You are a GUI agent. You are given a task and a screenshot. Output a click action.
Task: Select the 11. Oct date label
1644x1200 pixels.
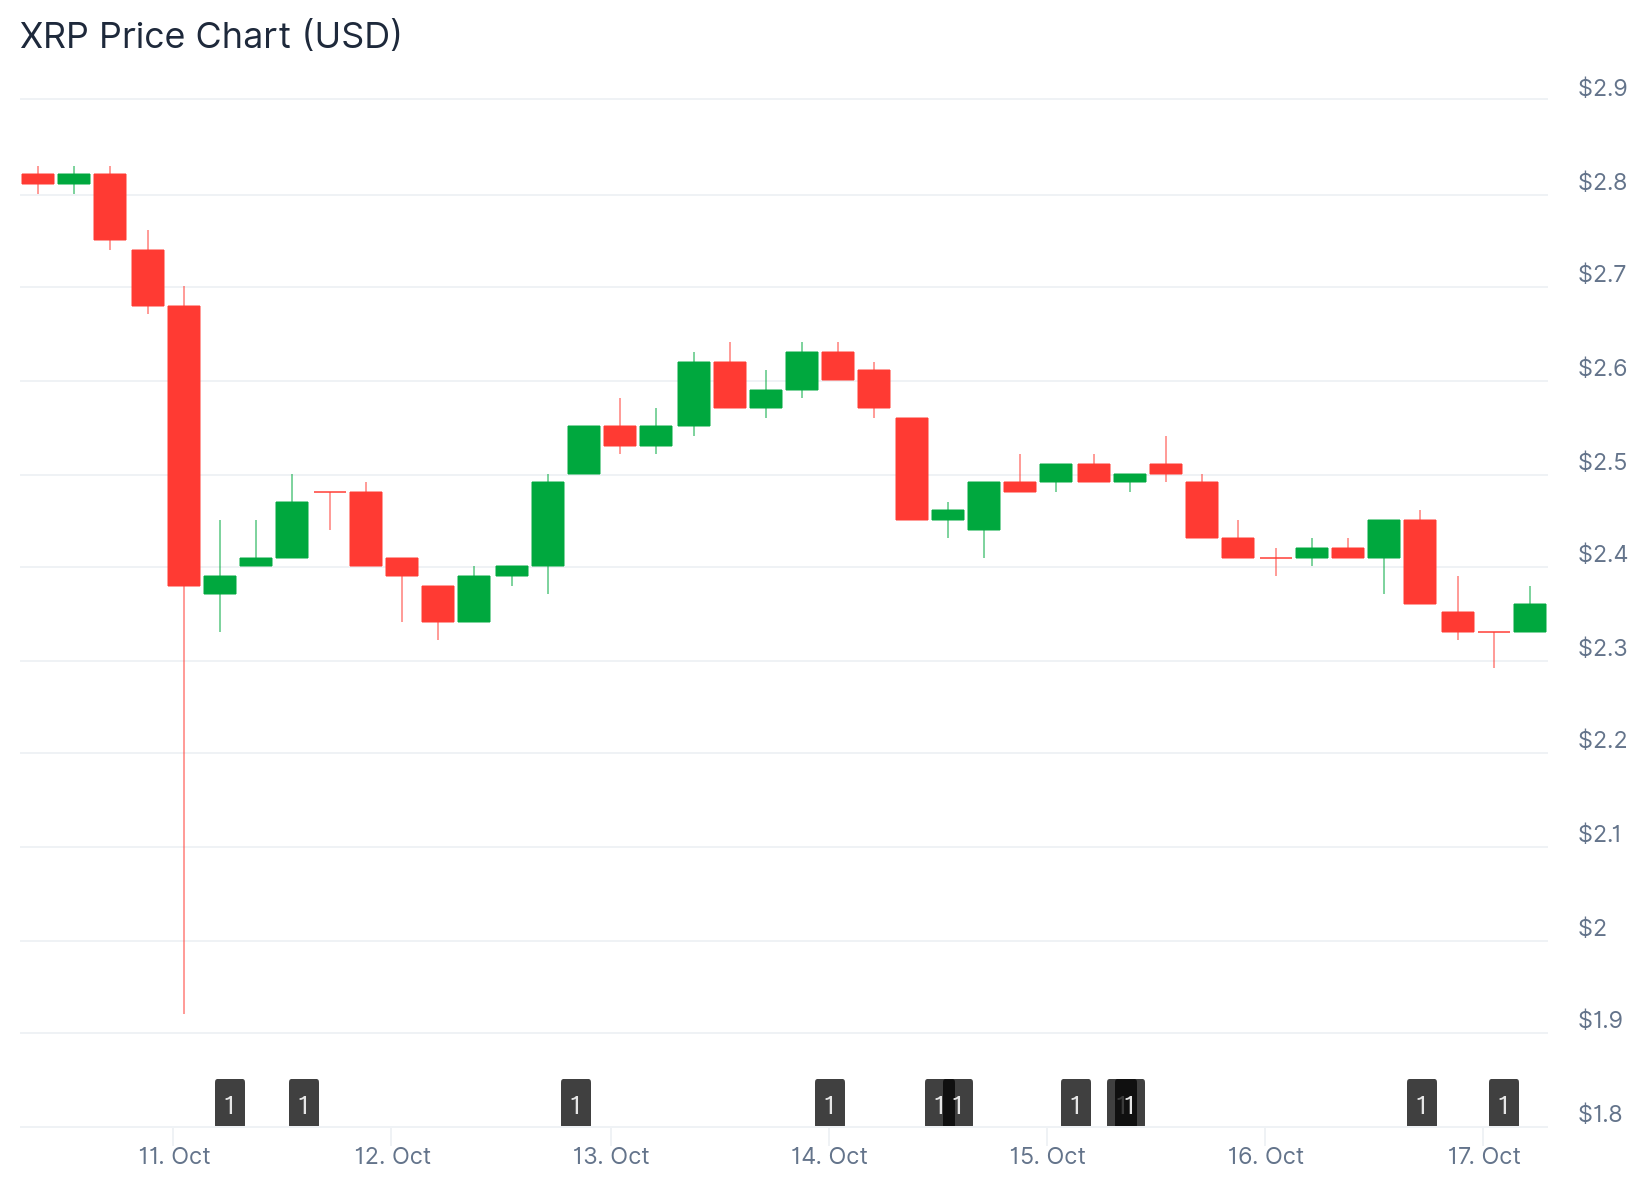click(174, 1157)
